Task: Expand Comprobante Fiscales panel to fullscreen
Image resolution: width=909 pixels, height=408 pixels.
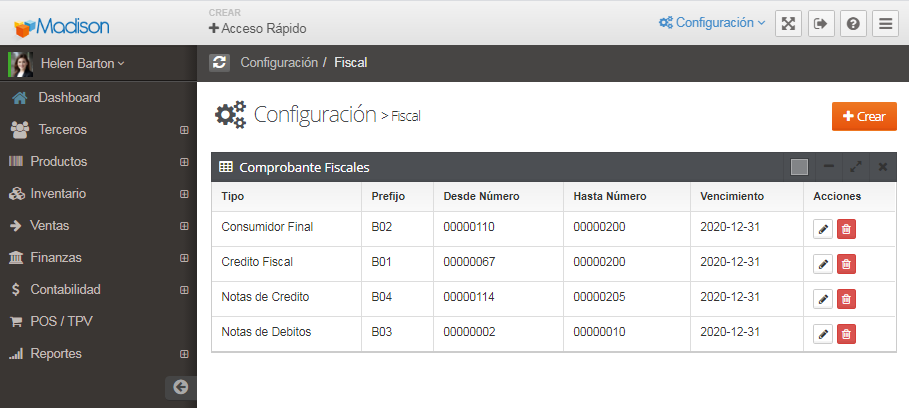Action: tap(856, 167)
